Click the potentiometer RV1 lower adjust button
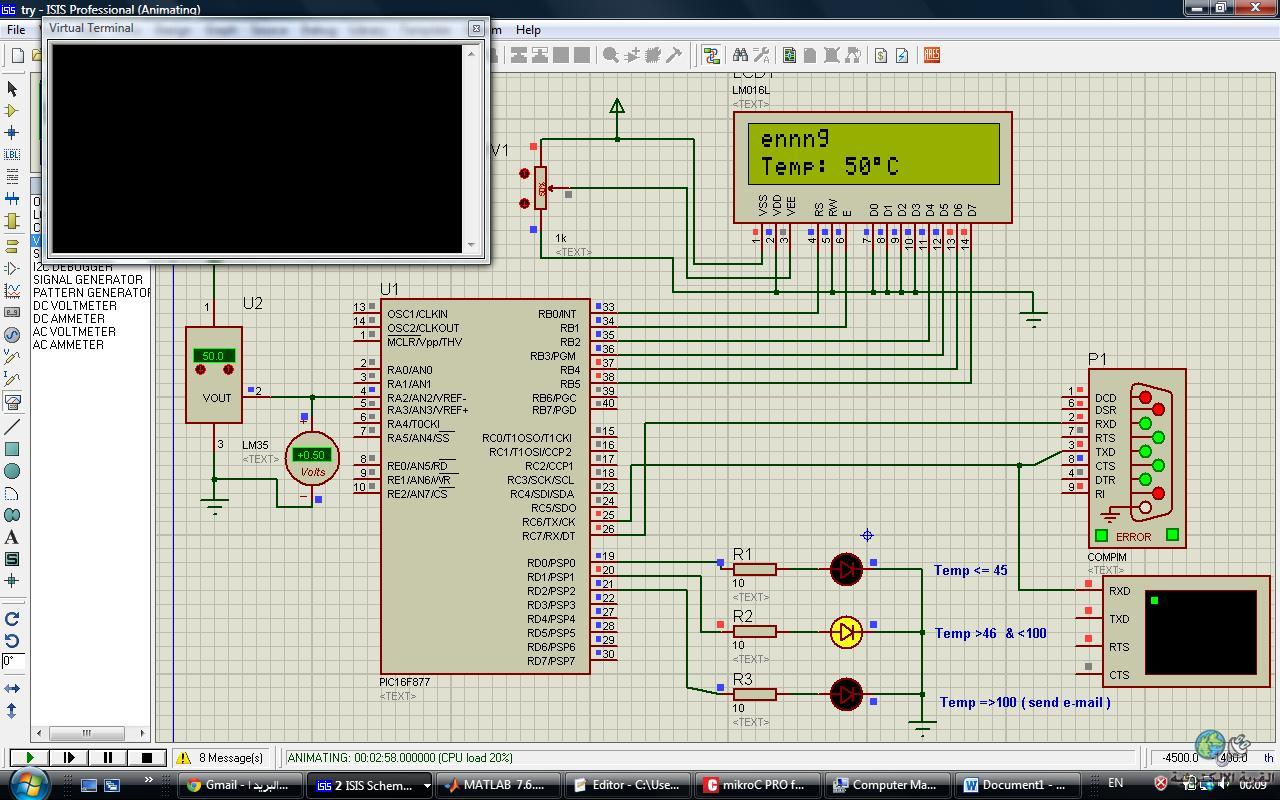 click(x=524, y=203)
